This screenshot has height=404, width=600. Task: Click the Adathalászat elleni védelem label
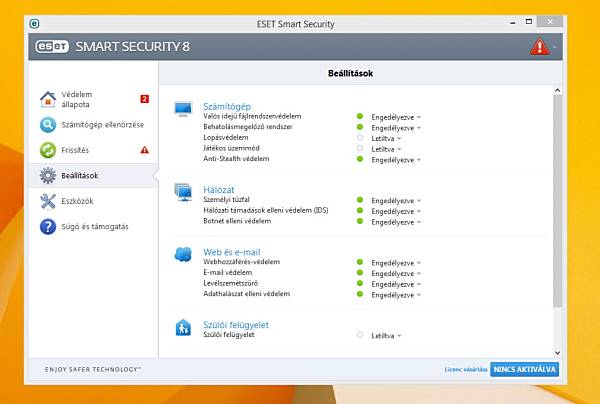246,294
